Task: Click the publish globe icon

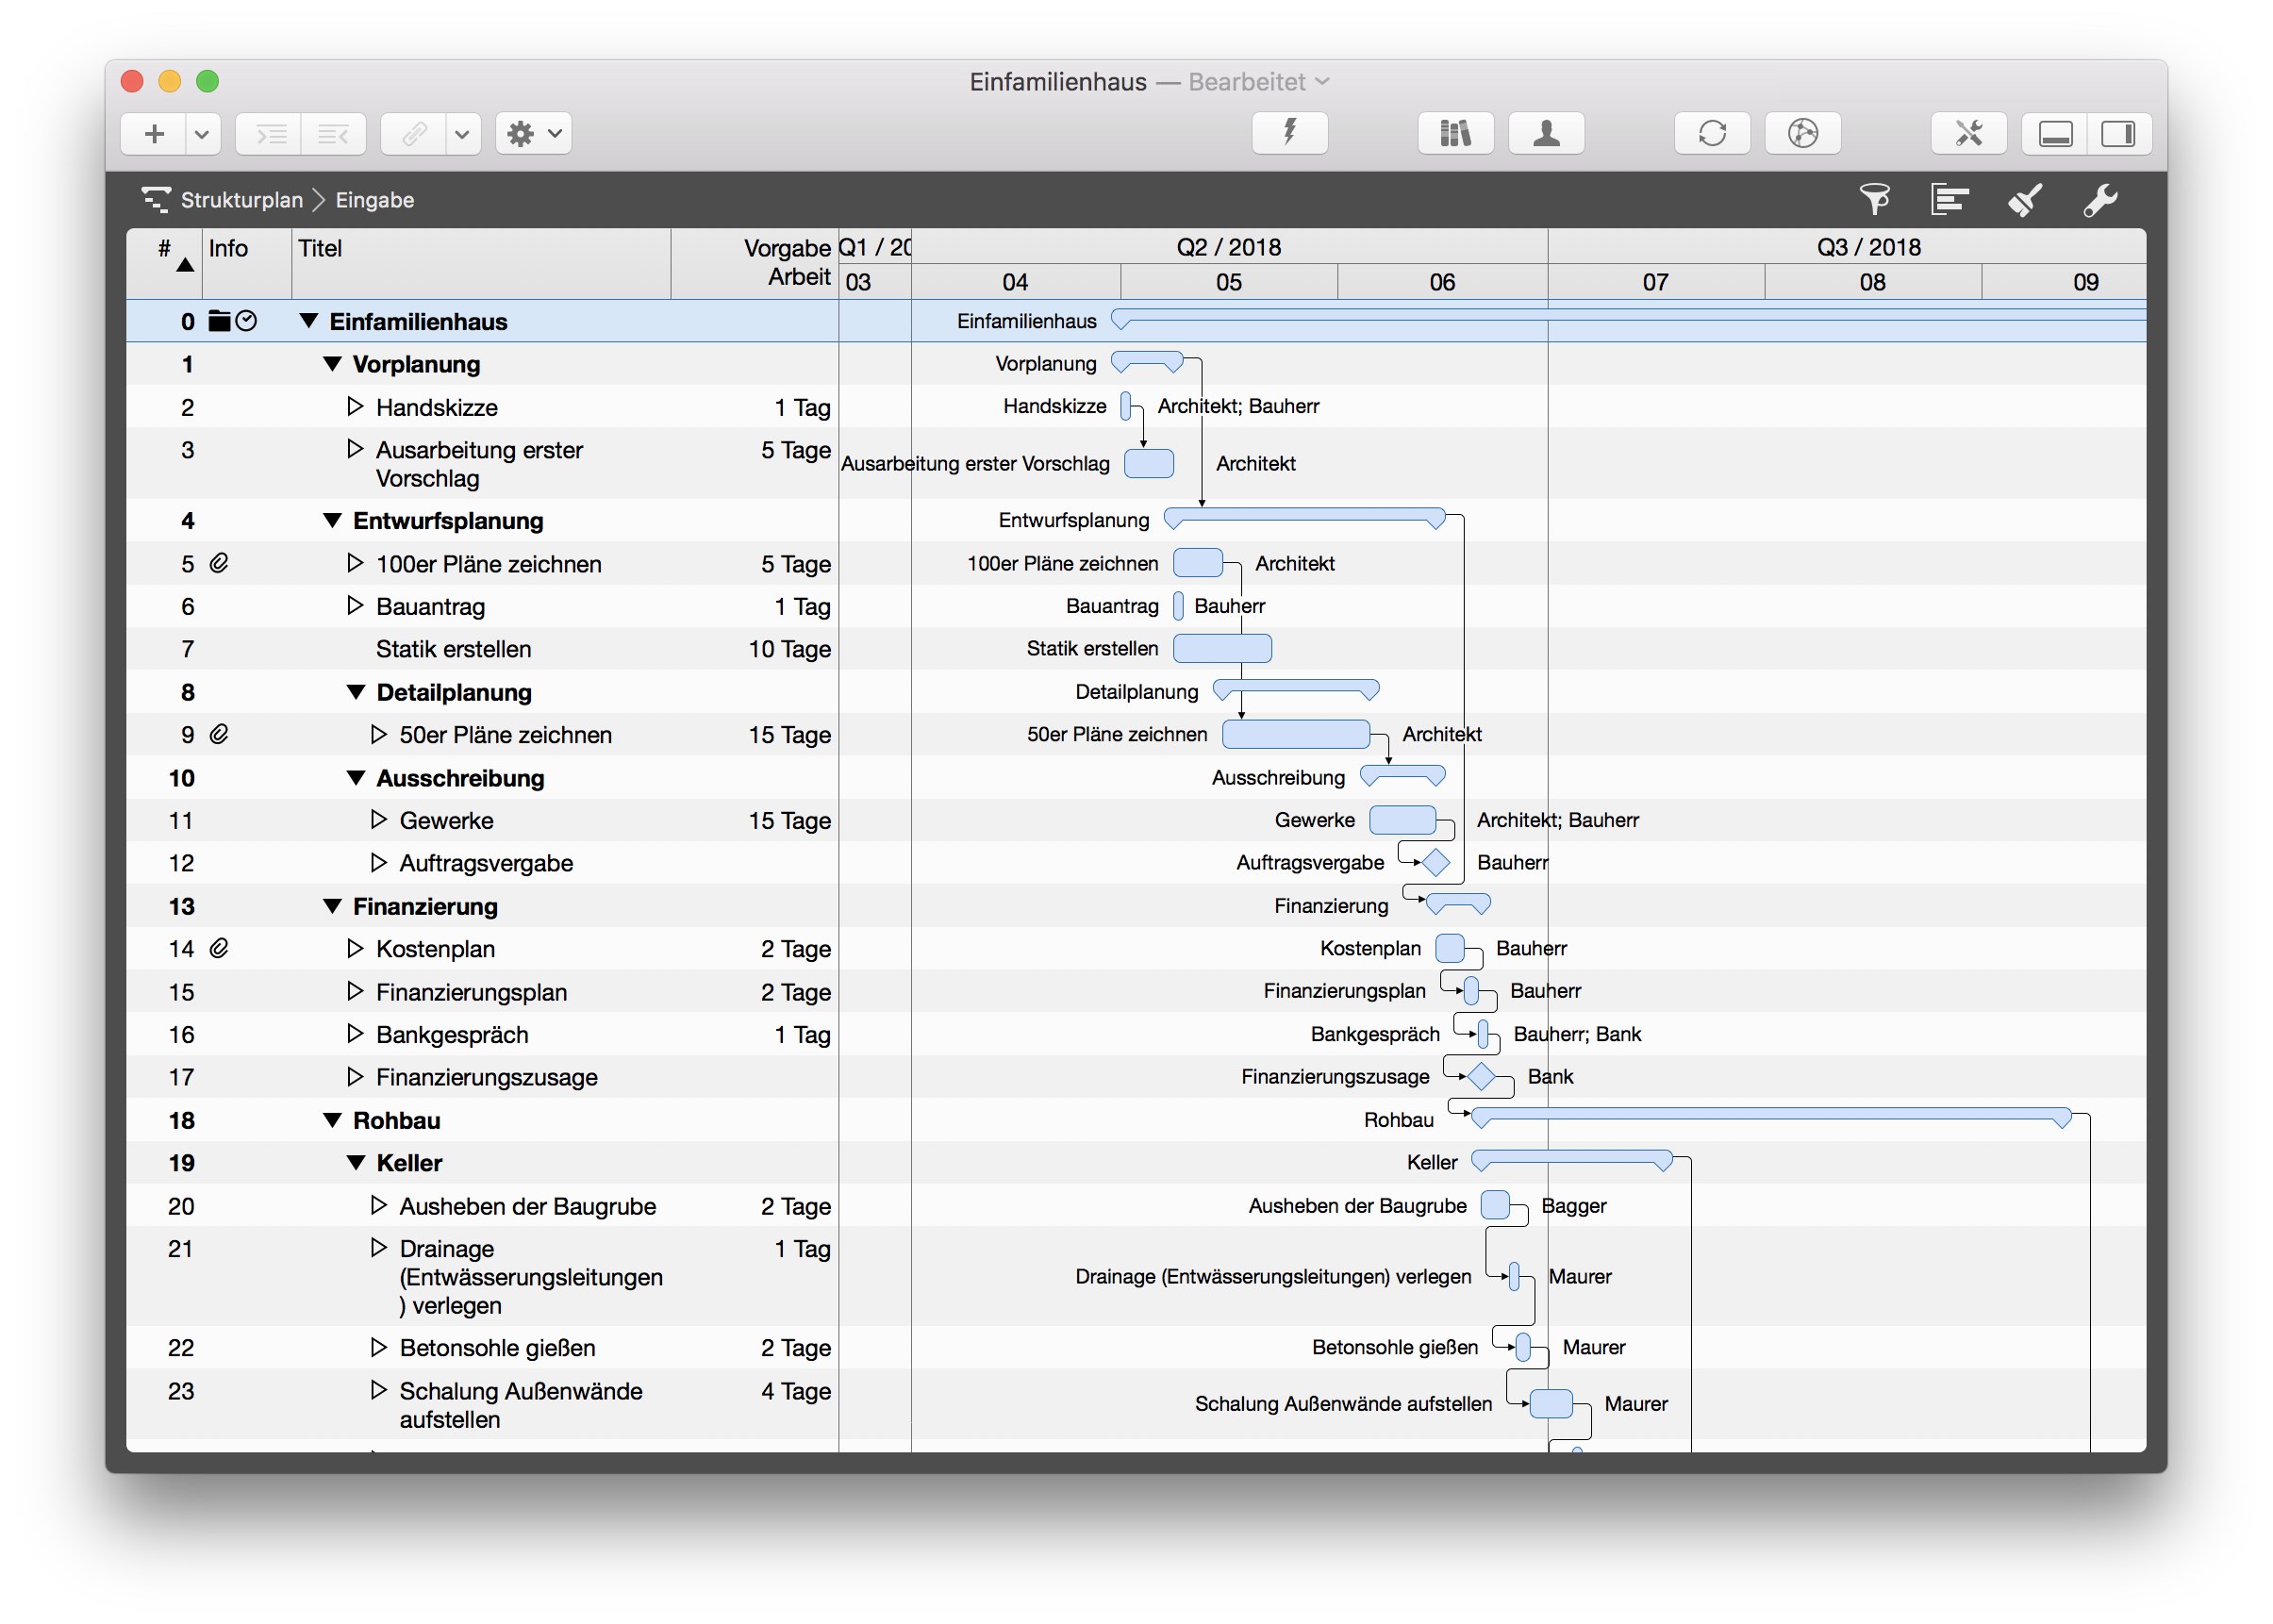Action: (1803, 133)
